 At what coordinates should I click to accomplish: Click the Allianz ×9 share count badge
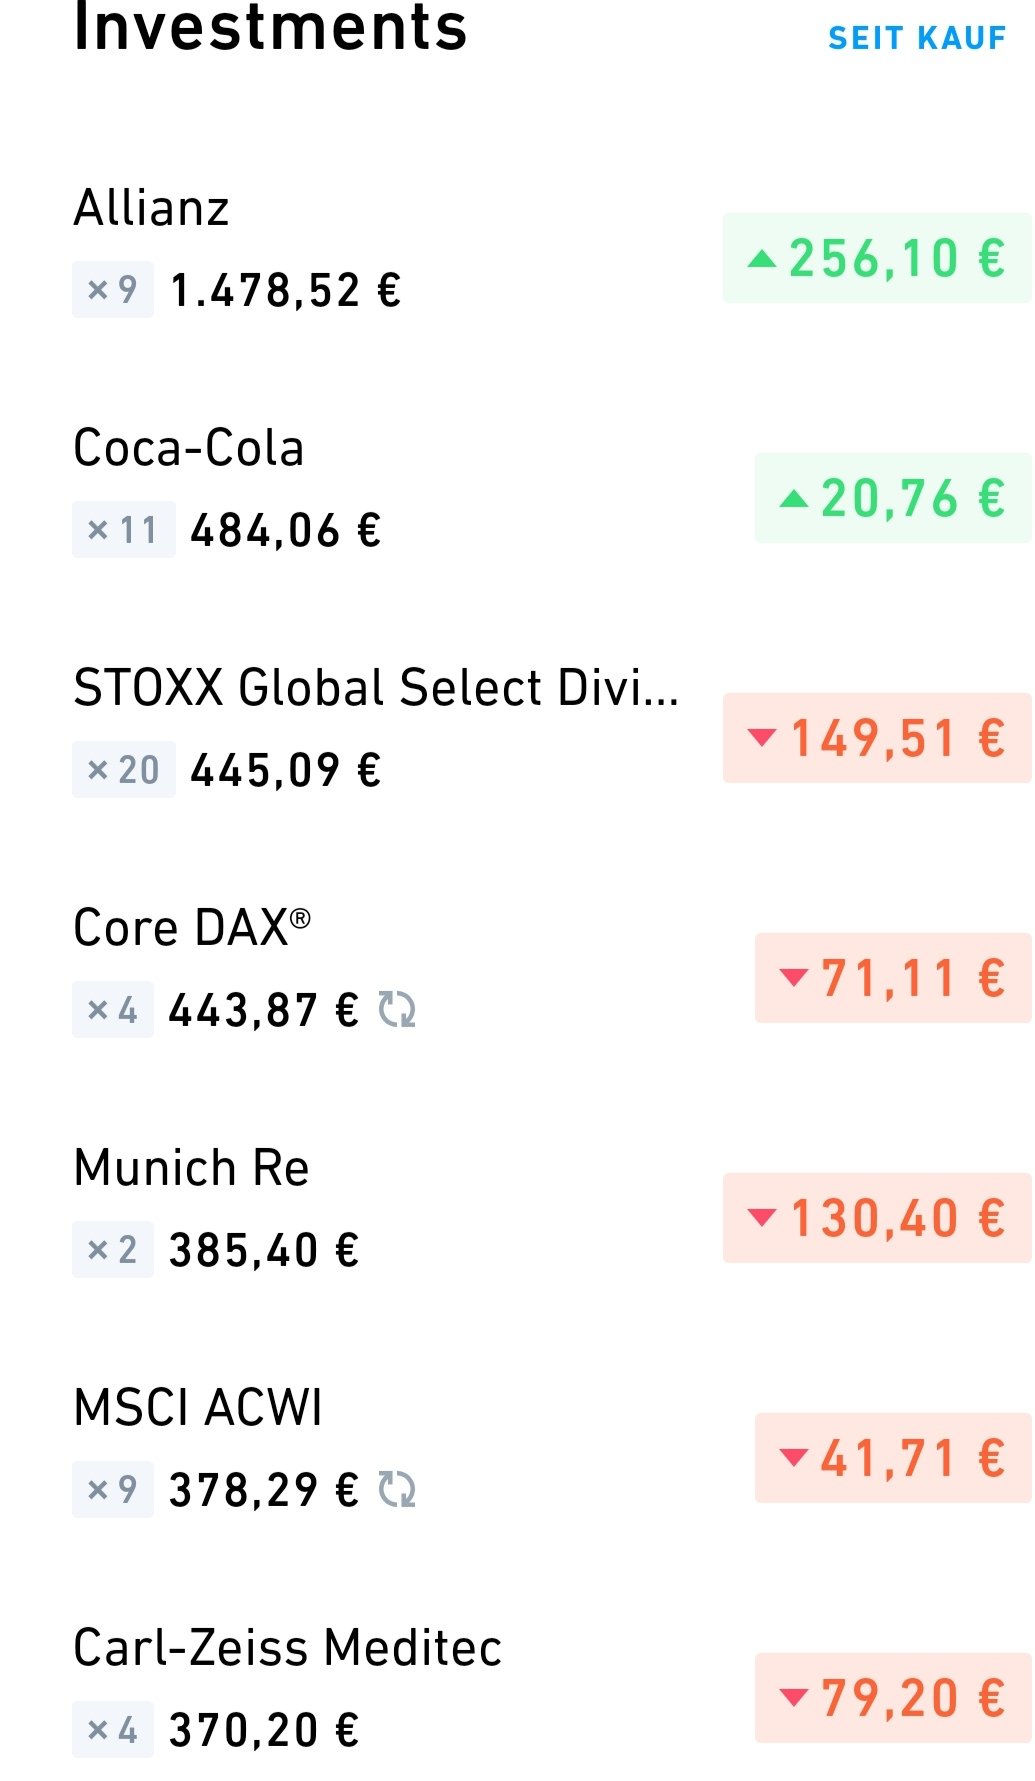tap(113, 290)
